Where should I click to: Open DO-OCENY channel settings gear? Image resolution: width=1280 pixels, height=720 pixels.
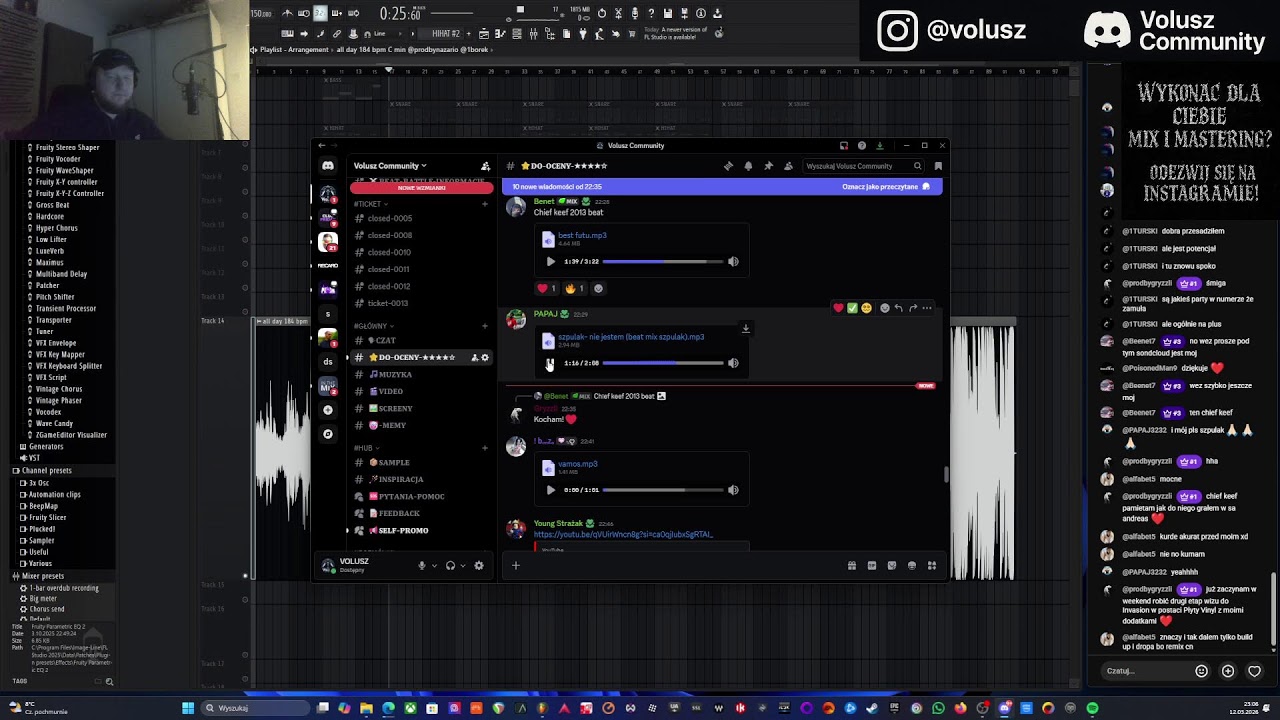point(485,358)
